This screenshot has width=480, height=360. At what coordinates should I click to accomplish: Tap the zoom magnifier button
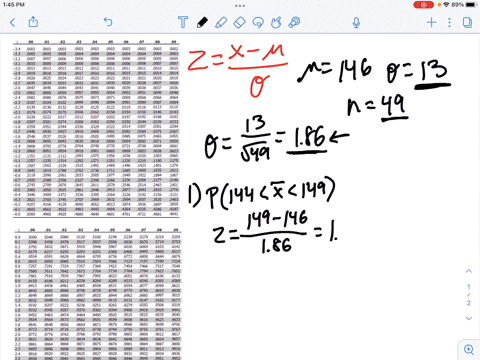click(469, 349)
